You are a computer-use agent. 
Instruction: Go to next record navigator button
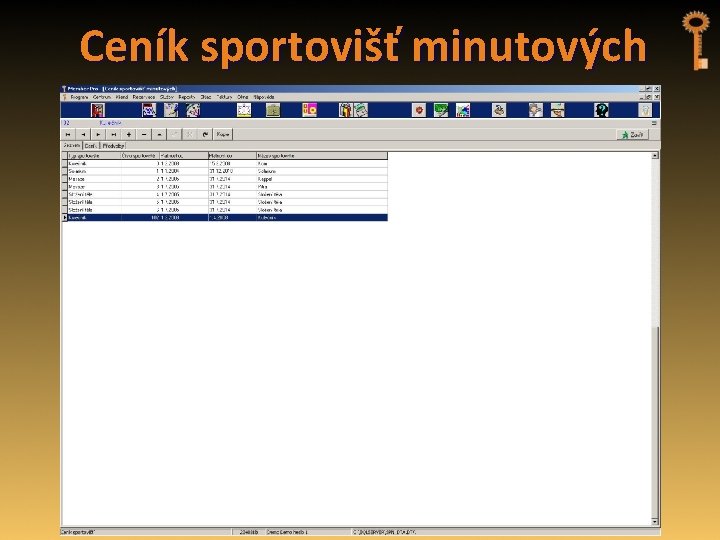[98, 135]
